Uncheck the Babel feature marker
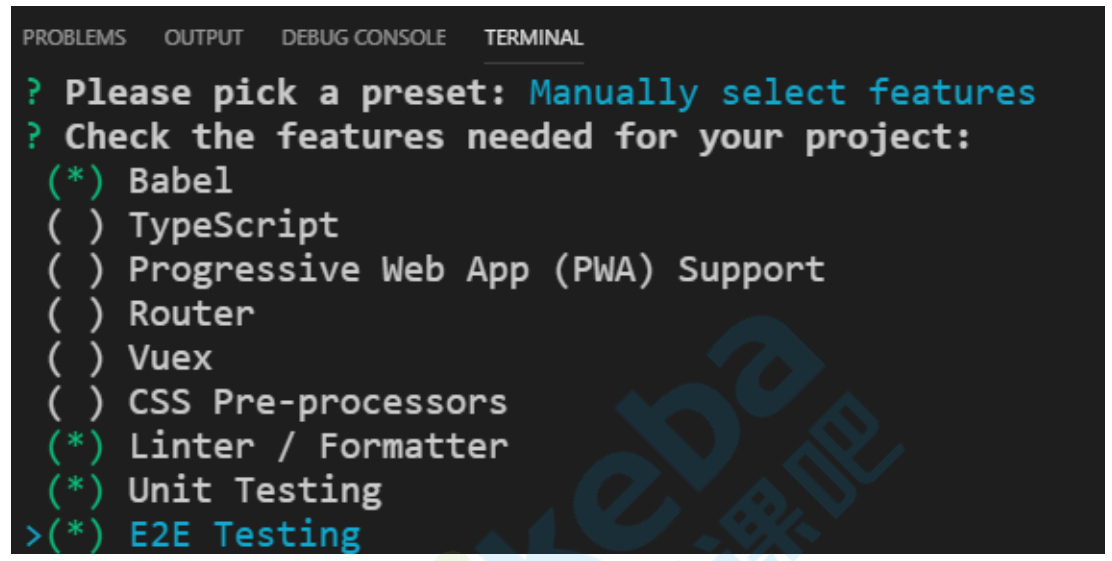This screenshot has width=1112, height=561. pos(75,182)
